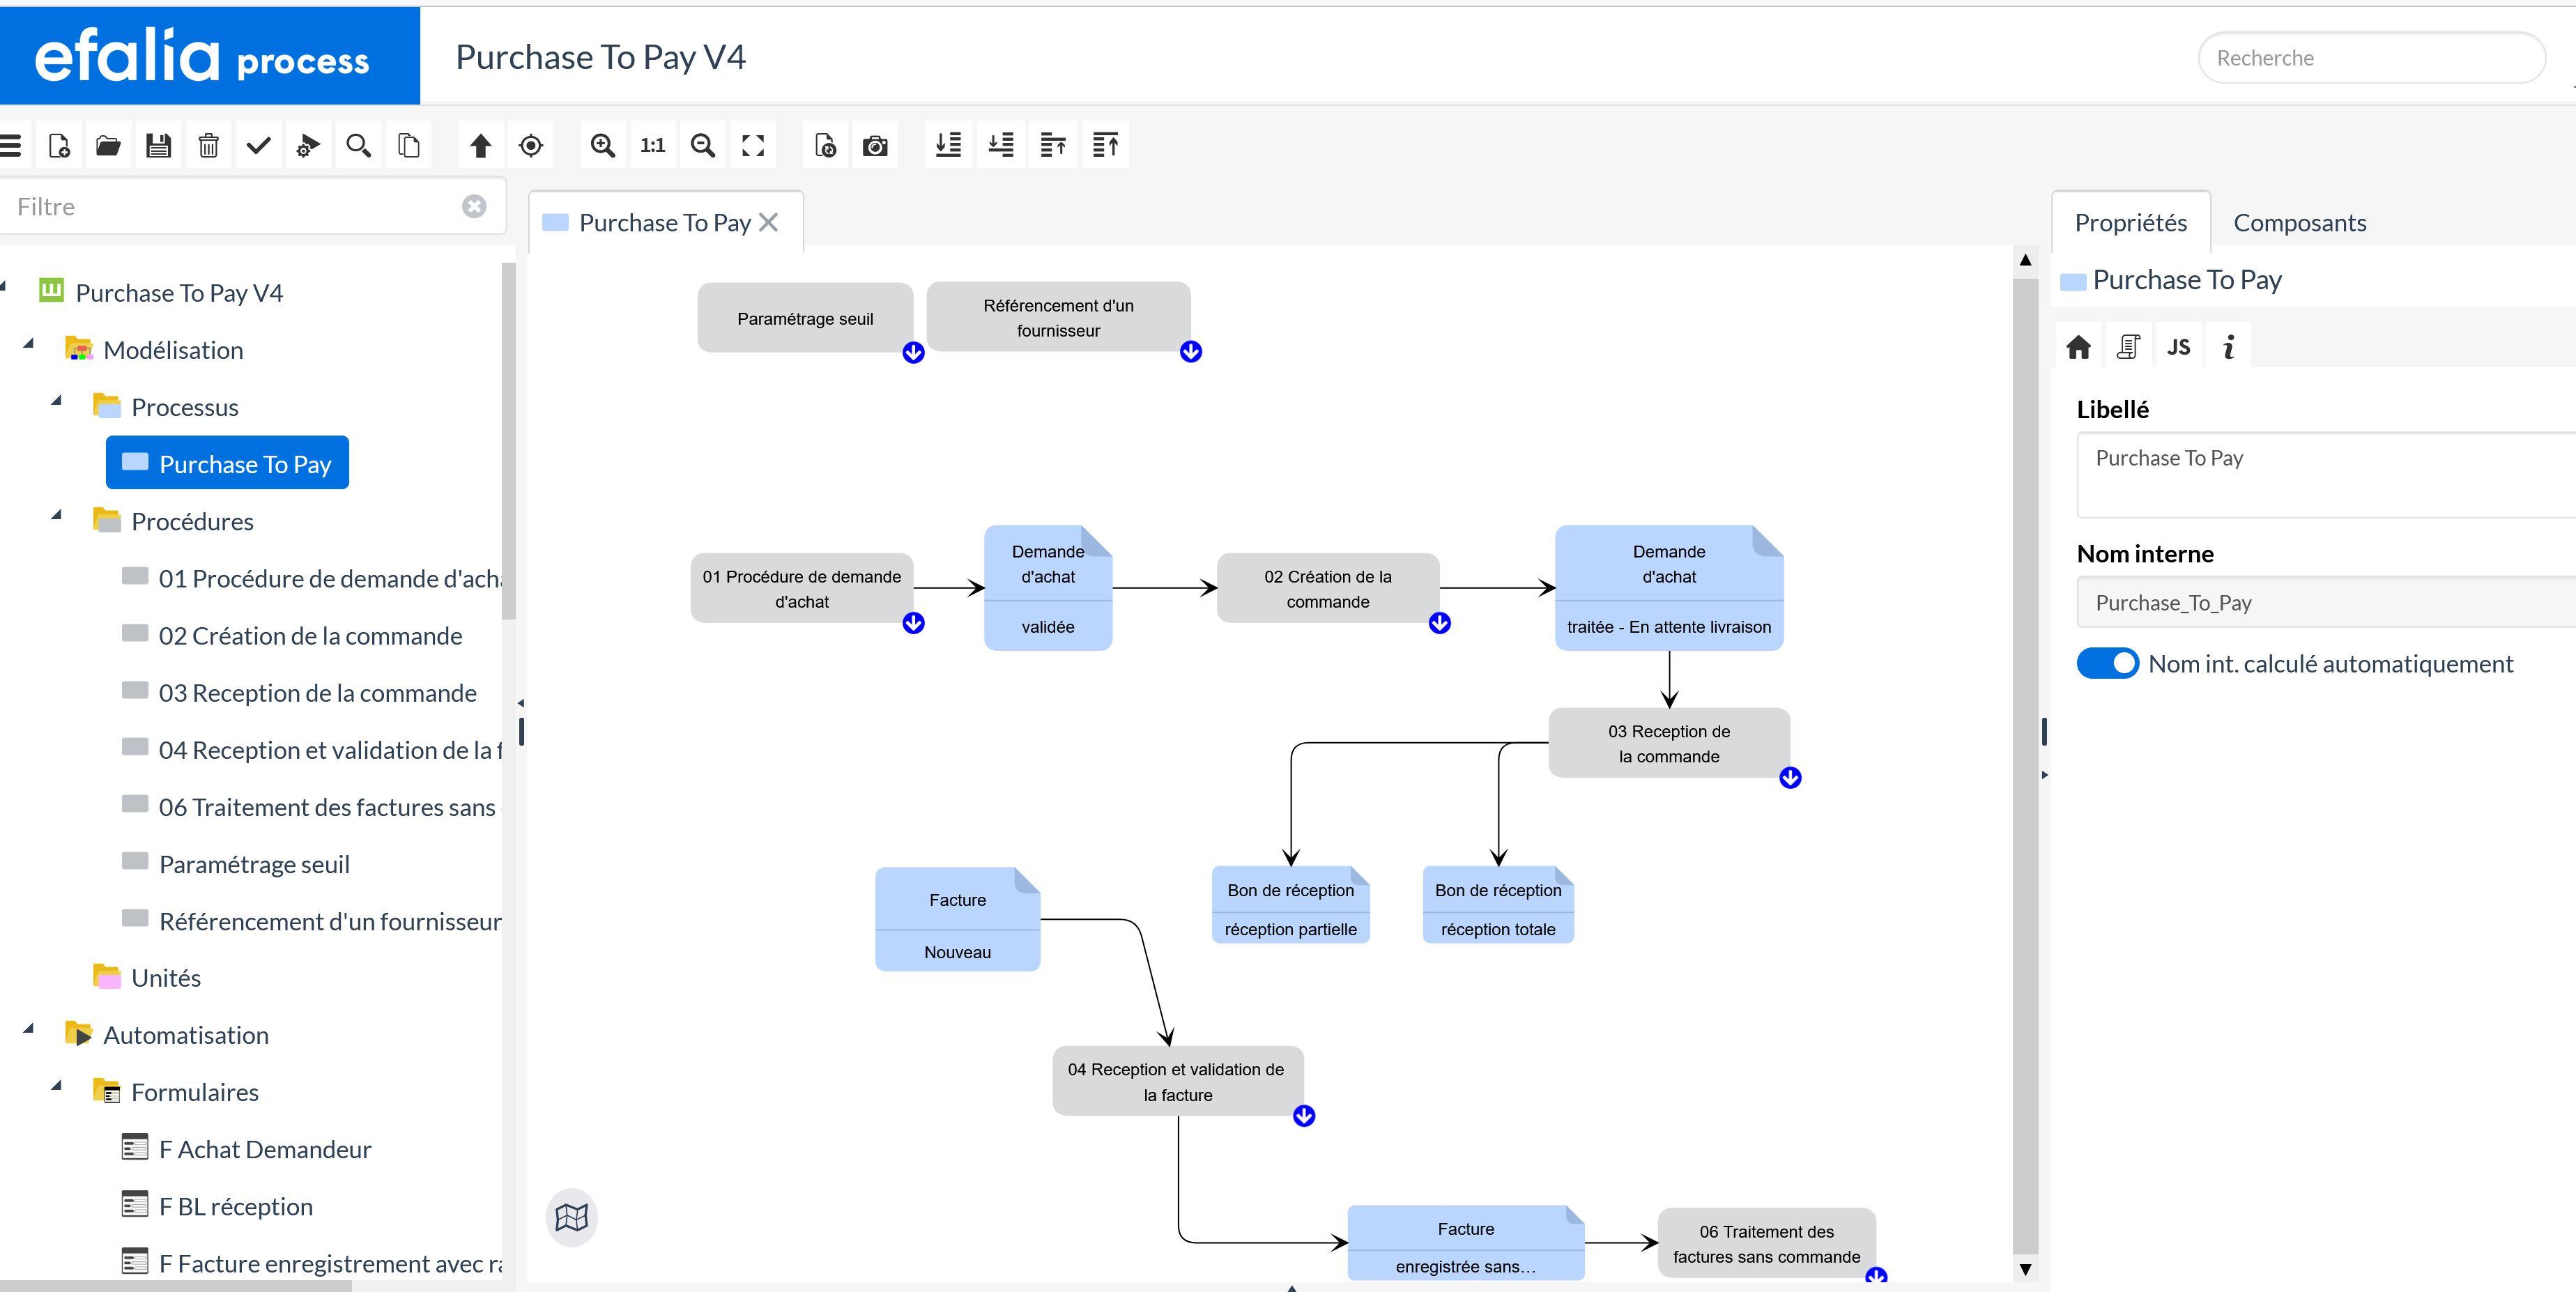The image size is (2576, 1292).
Task: Click the save diagram icon in toolbar
Action: (x=157, y=146)
